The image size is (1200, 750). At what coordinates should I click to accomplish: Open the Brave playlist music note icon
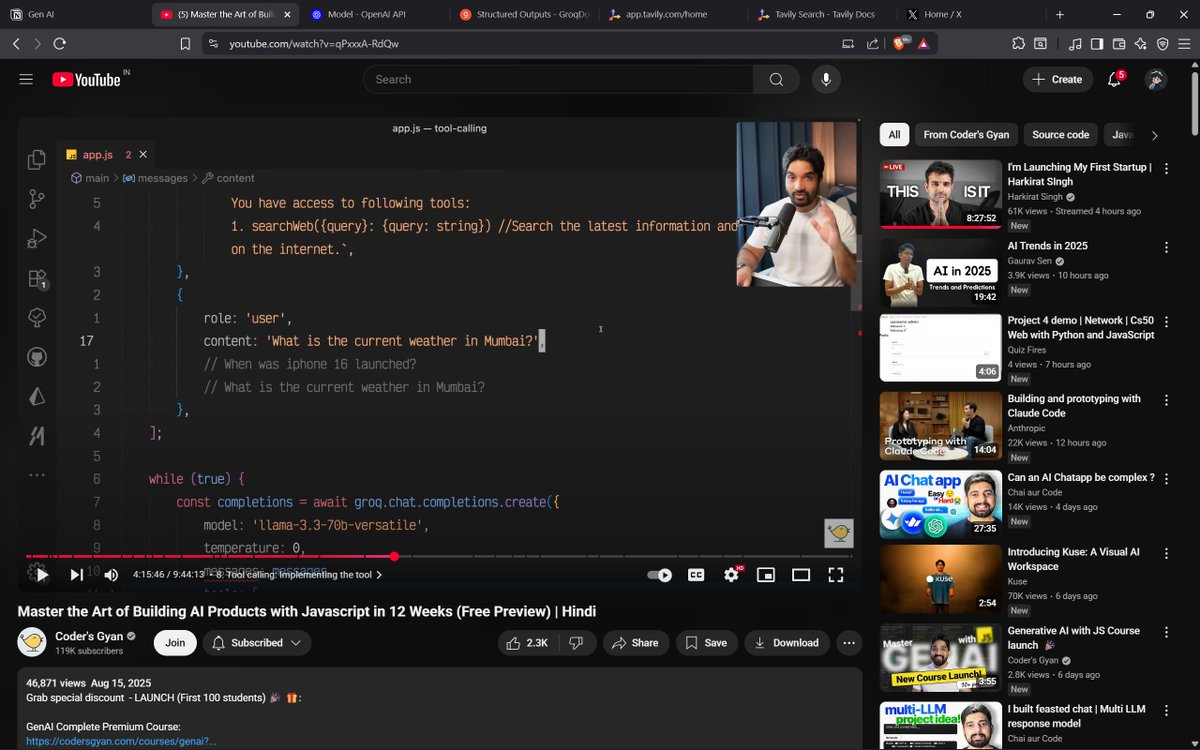click(1075, 44)
